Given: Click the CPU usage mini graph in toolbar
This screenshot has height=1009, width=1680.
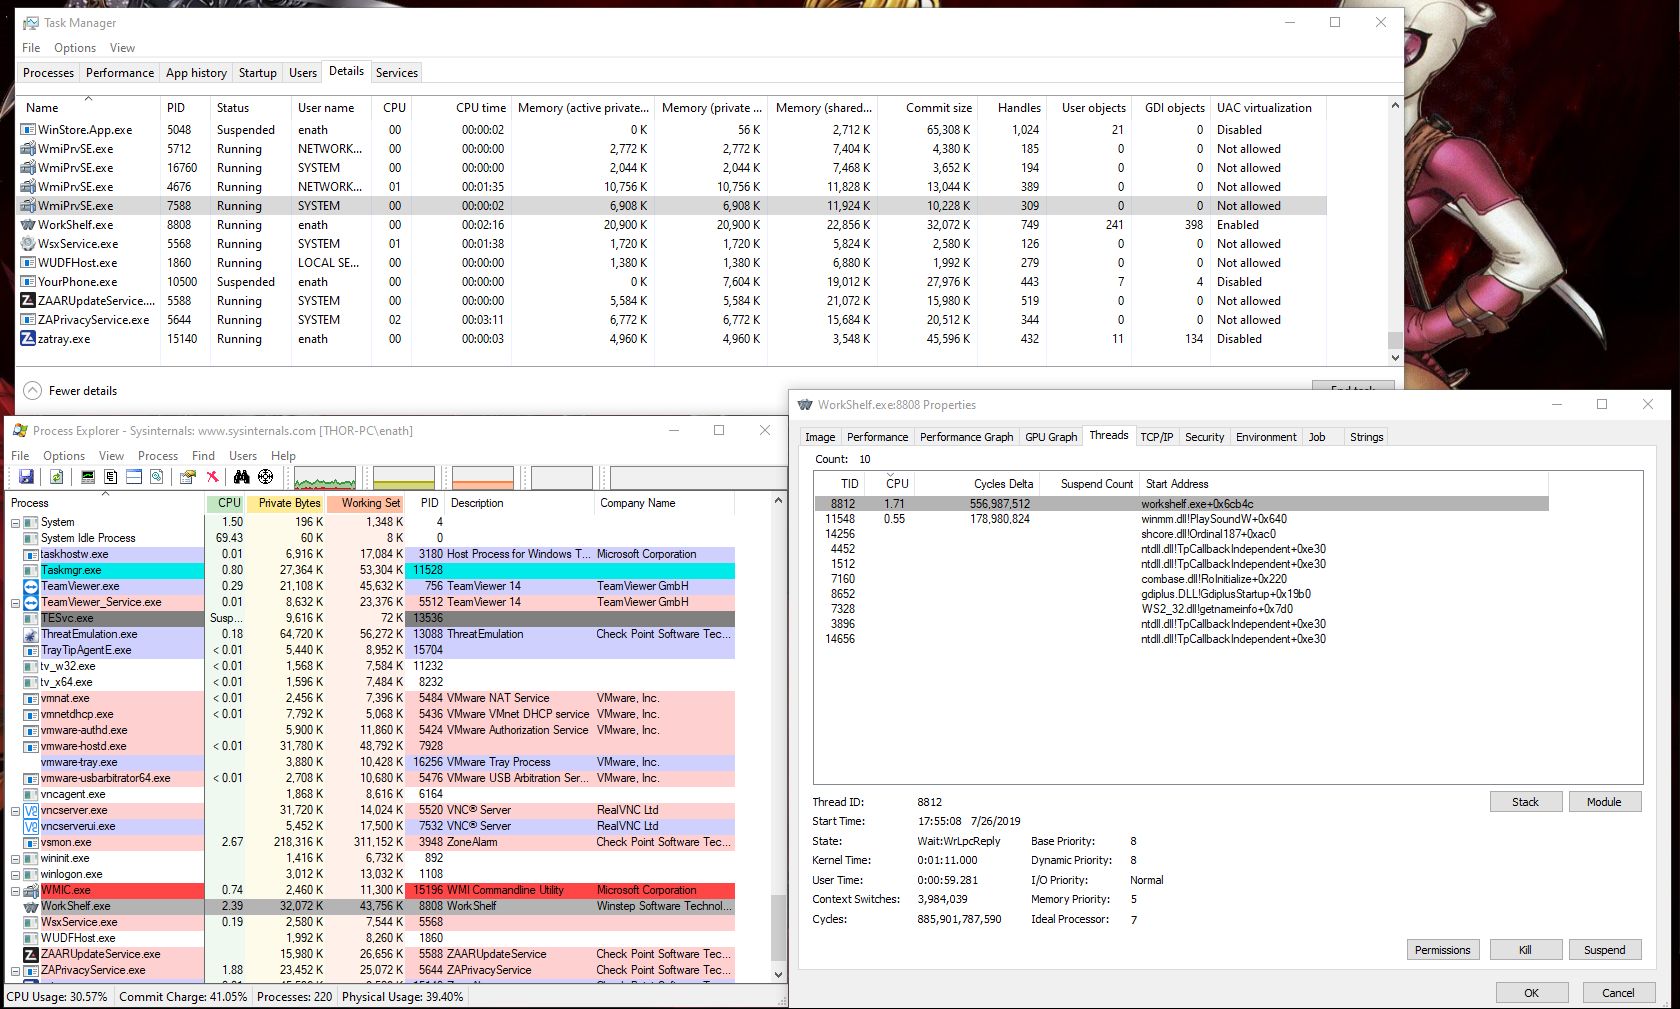Looking at the screenshot, I should coord(325,478).
